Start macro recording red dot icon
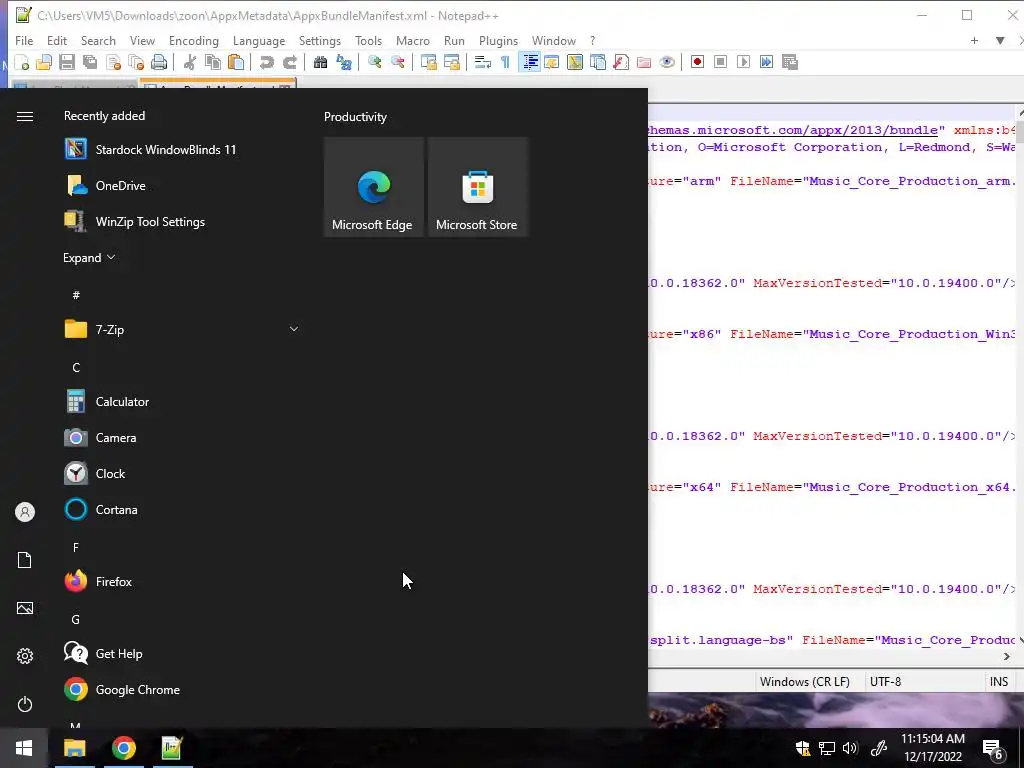The height and width of the screenshot is (768, 1024). click(x=697, y=62)
